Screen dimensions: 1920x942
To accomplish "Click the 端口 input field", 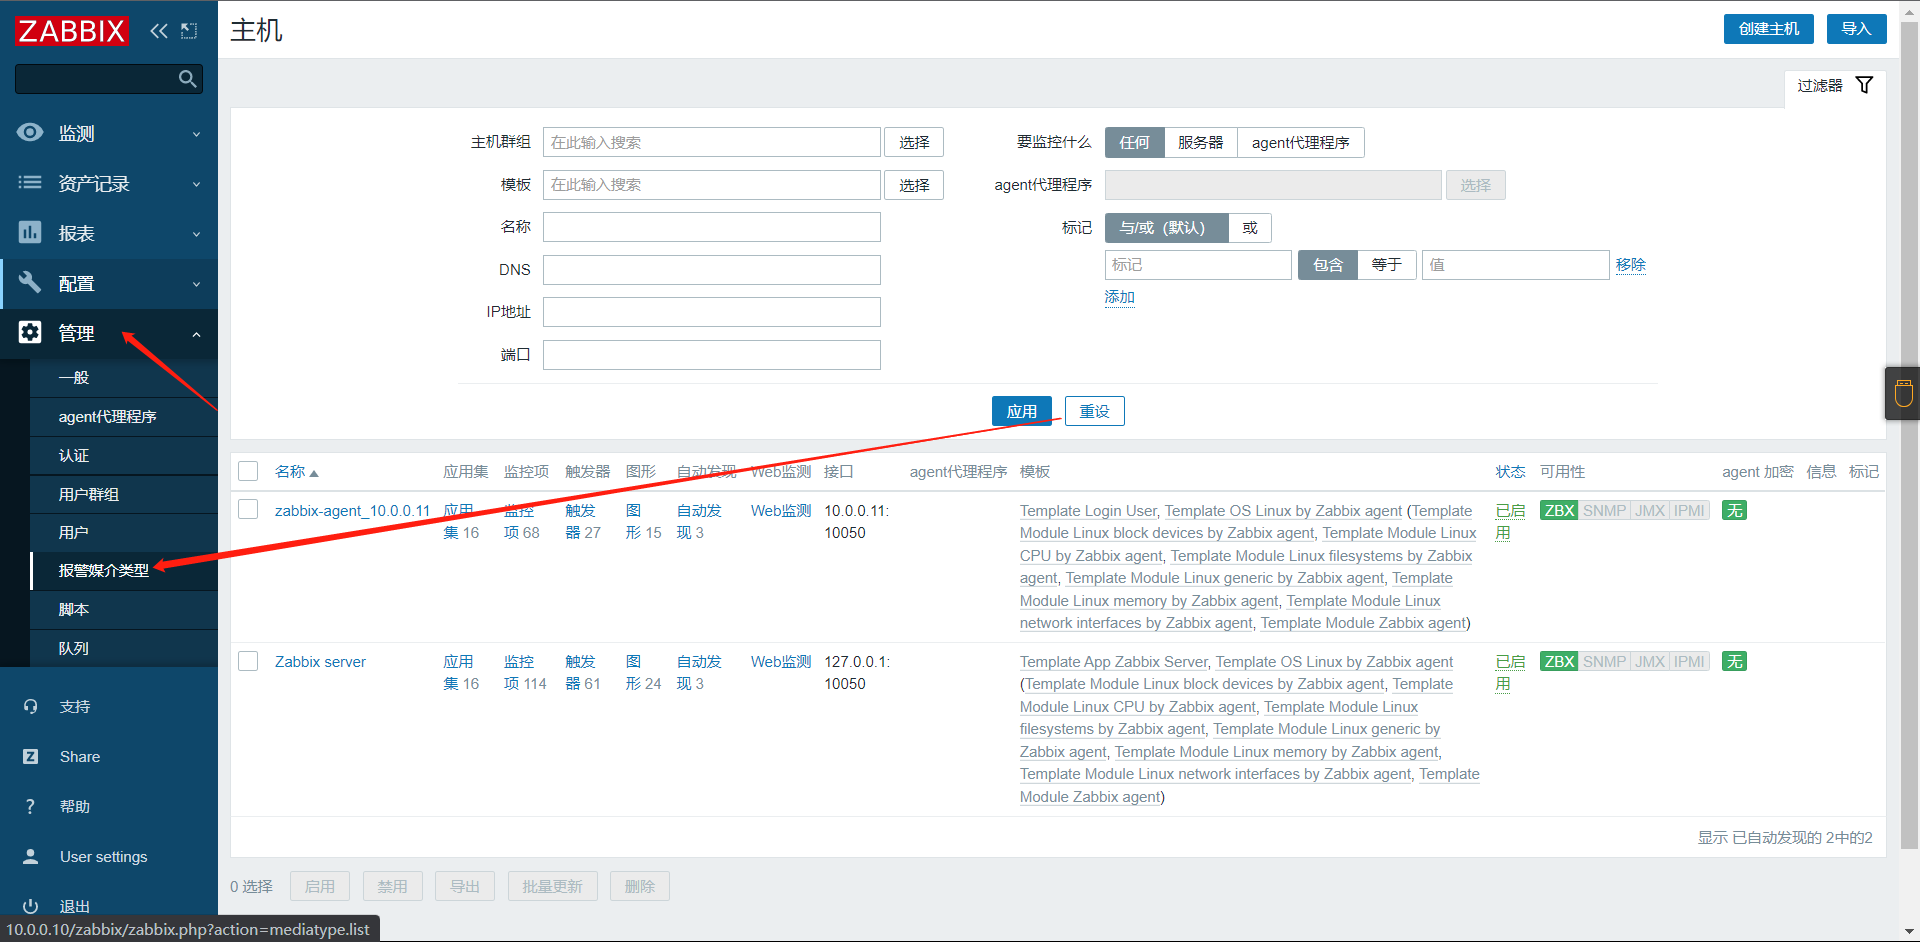I will (x=712, y=355).
